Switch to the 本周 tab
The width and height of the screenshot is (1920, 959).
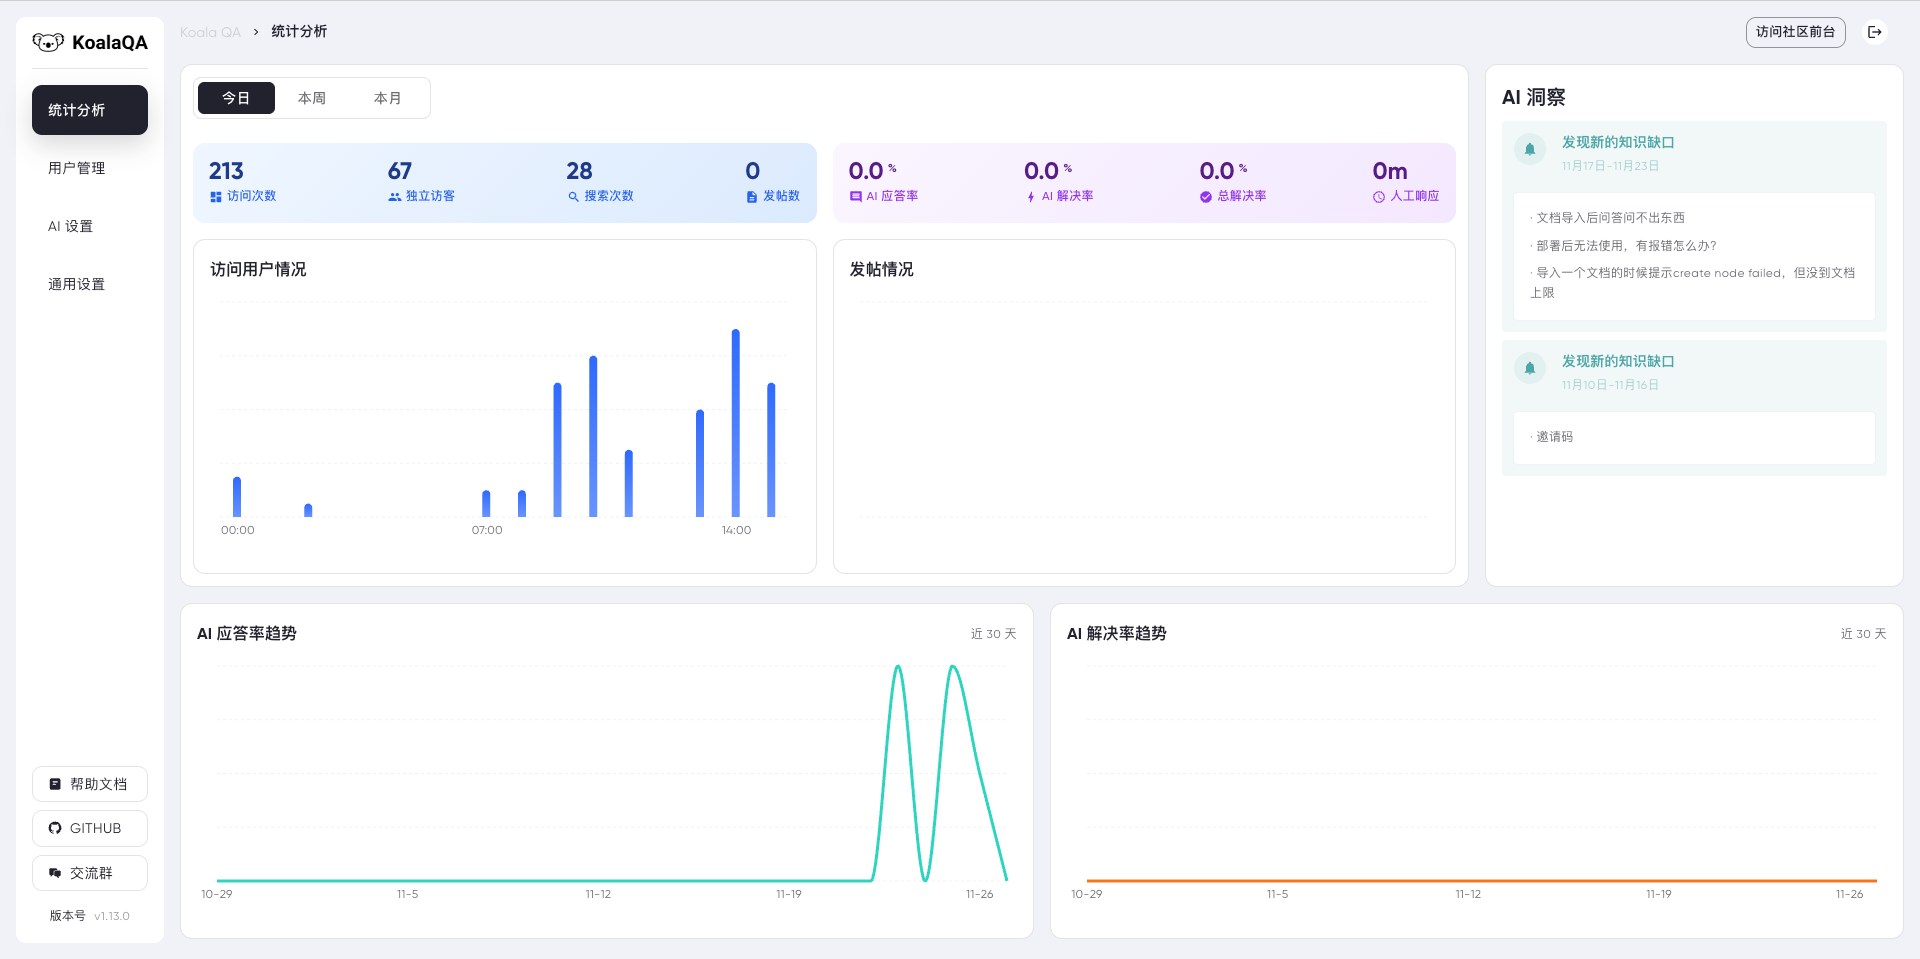tap(312, 98)
